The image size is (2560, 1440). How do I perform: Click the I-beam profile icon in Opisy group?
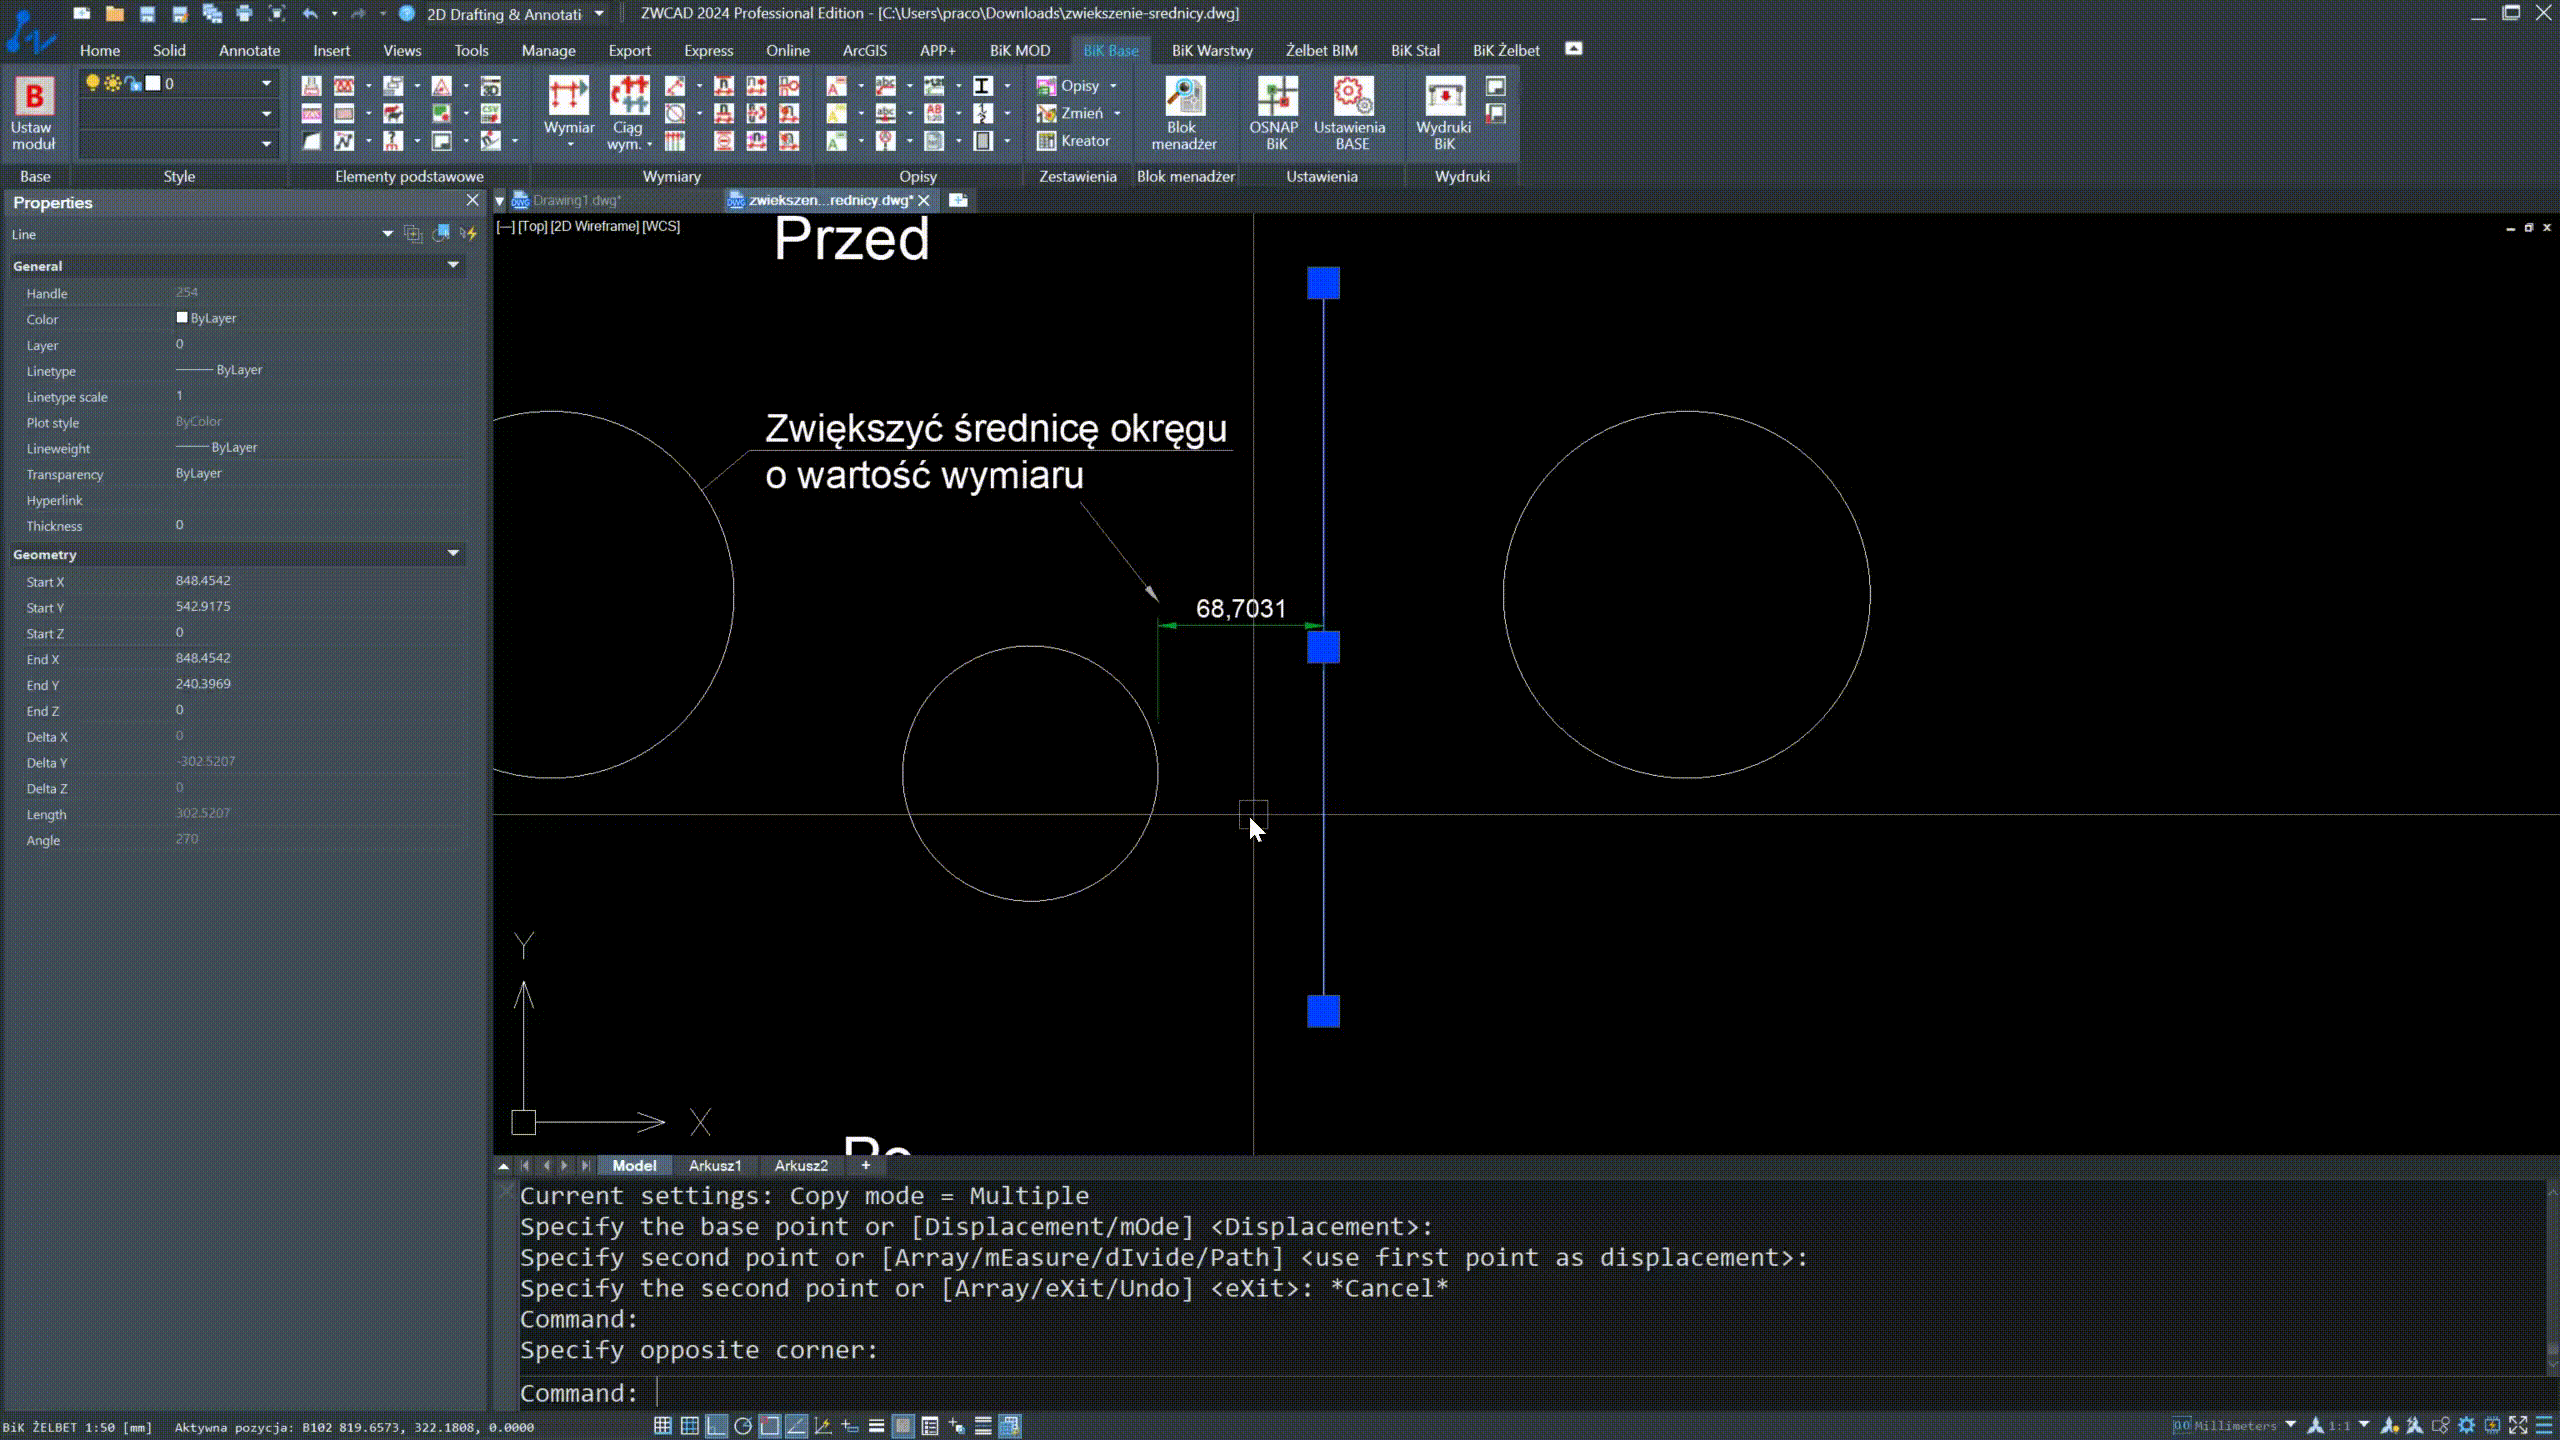tap(982, 86)
